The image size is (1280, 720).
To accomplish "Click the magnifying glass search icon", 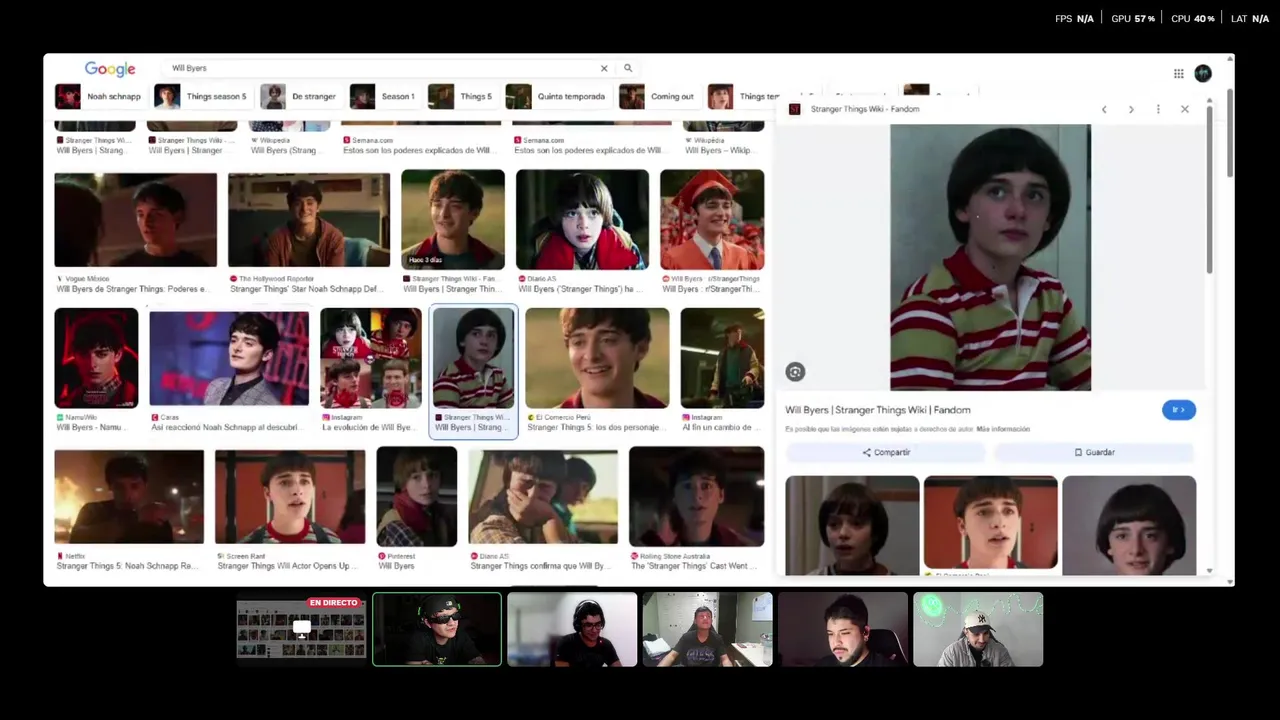I will point(628,68).
